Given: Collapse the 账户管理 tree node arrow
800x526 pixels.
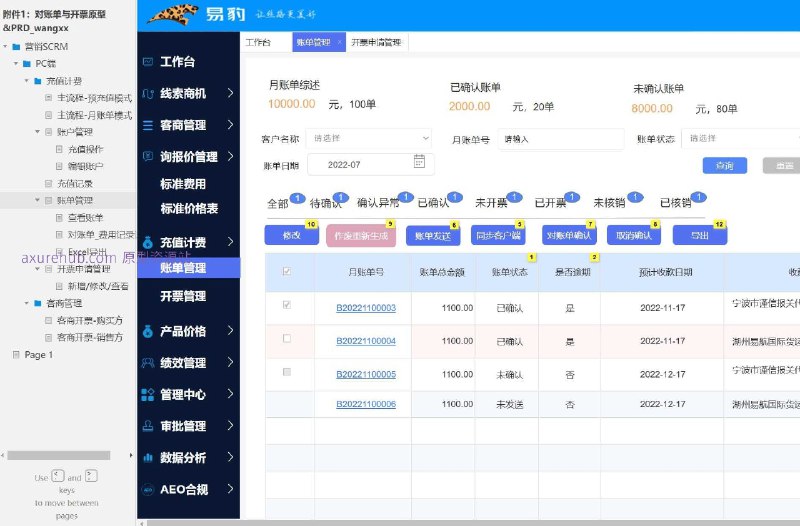Looking at the screenshot, I should pyautogui.click(x=37, y=132).
